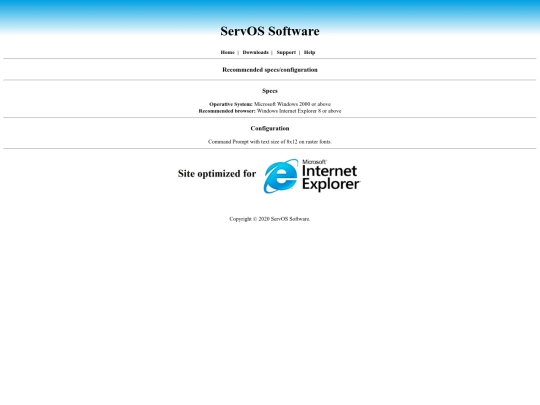Select the 'Recommended specs/configuration' heading
Image resolution: width=540 pixels, height=405 pixels.
tap(270, 70)
